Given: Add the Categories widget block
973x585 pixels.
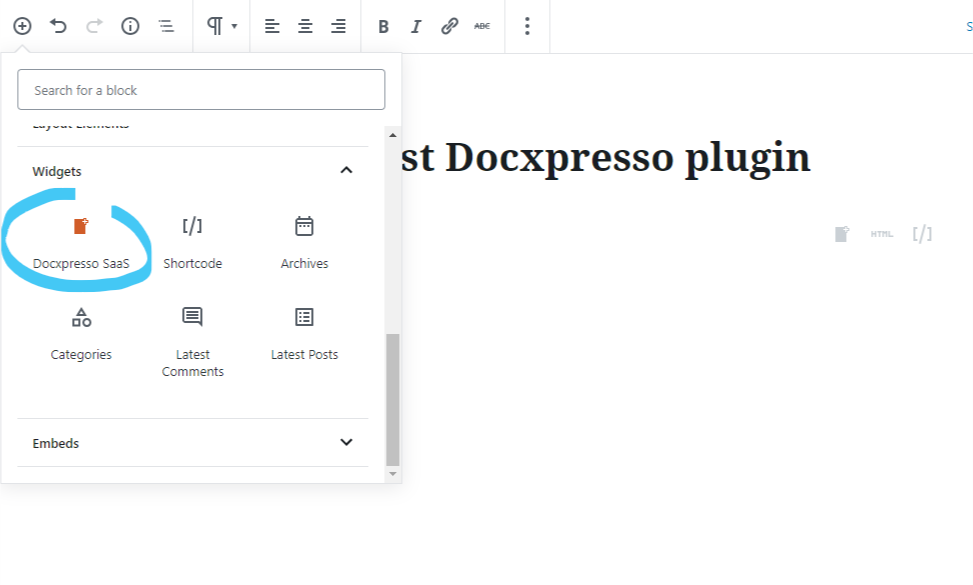Looking at the screenshot, I should pyautogui.click(x=81, y=334).
